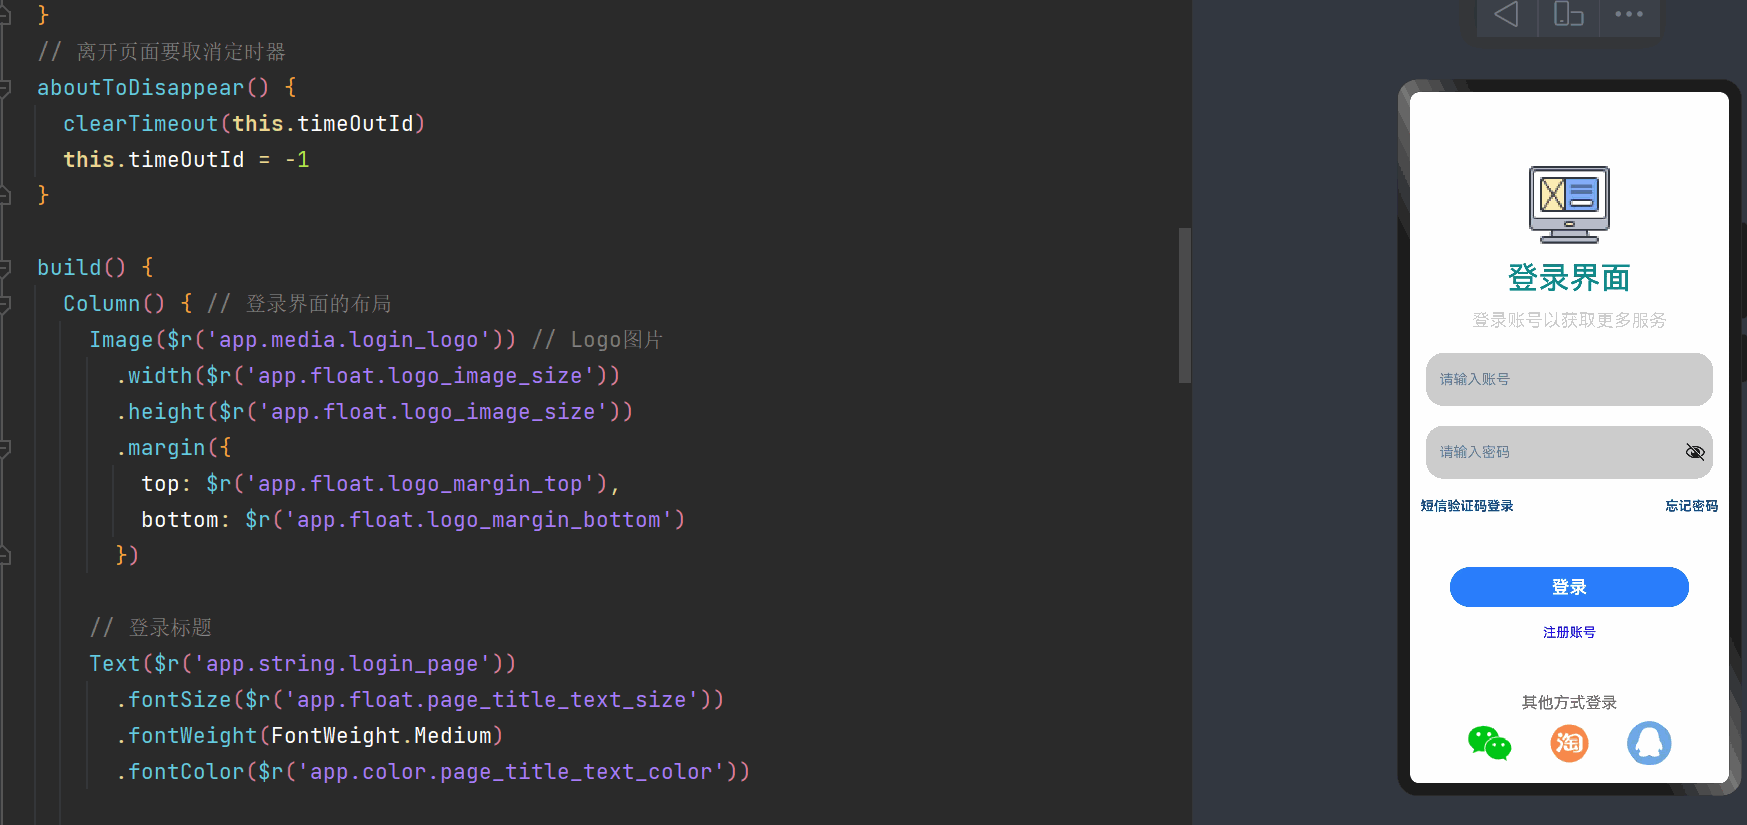
Task: Click the .fontWeight(FontWeight.Medium) line
Action: [x=309, y=736]
